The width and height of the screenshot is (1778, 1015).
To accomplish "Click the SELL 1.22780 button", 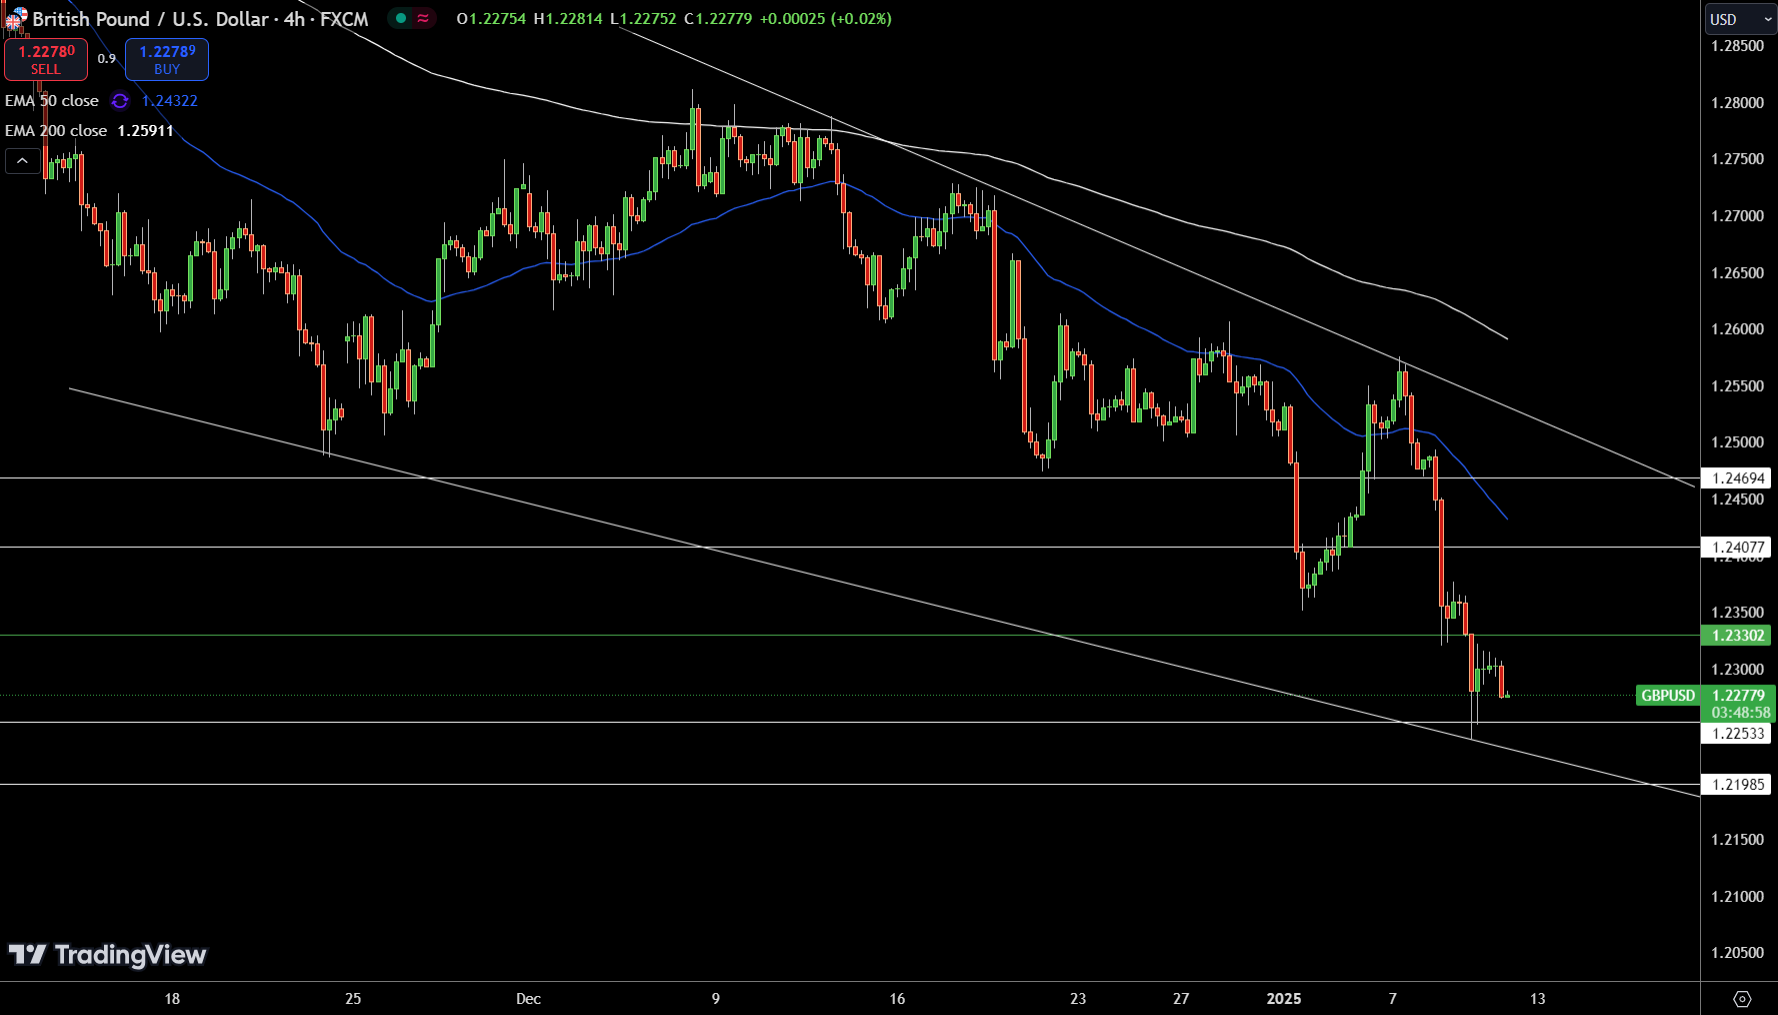I will click(46, 59).
